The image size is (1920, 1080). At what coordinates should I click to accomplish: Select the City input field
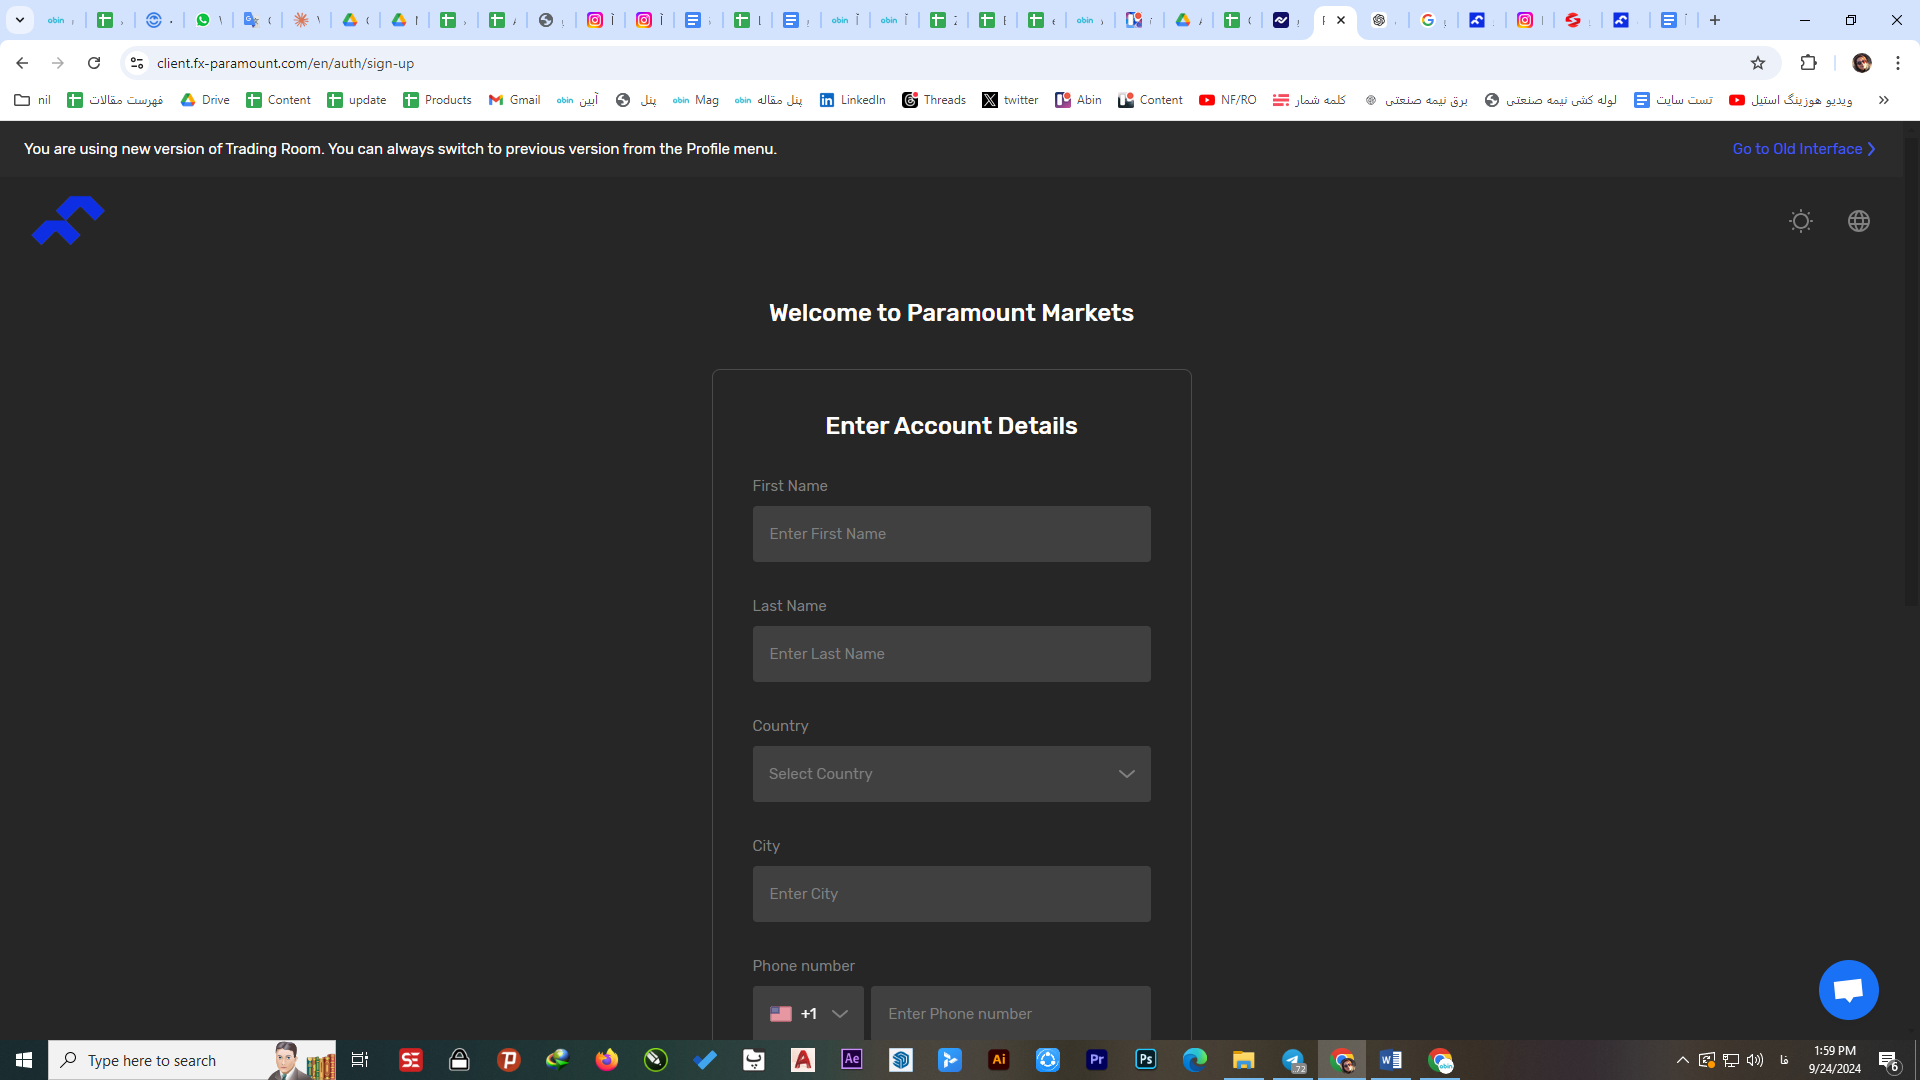tap(951, 893)
